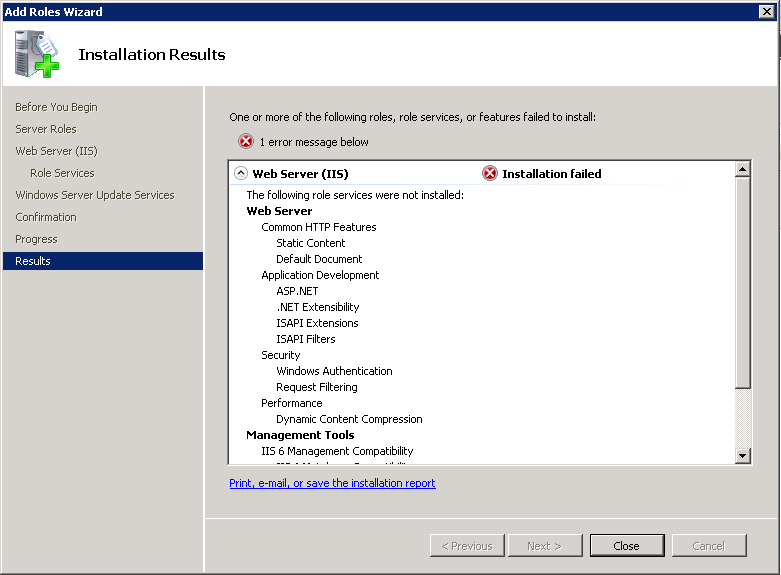Click the 'Installation failed' status text
The height and width of the screenshot is (575, 781).
pyautogui.click(x=551, y=173)
